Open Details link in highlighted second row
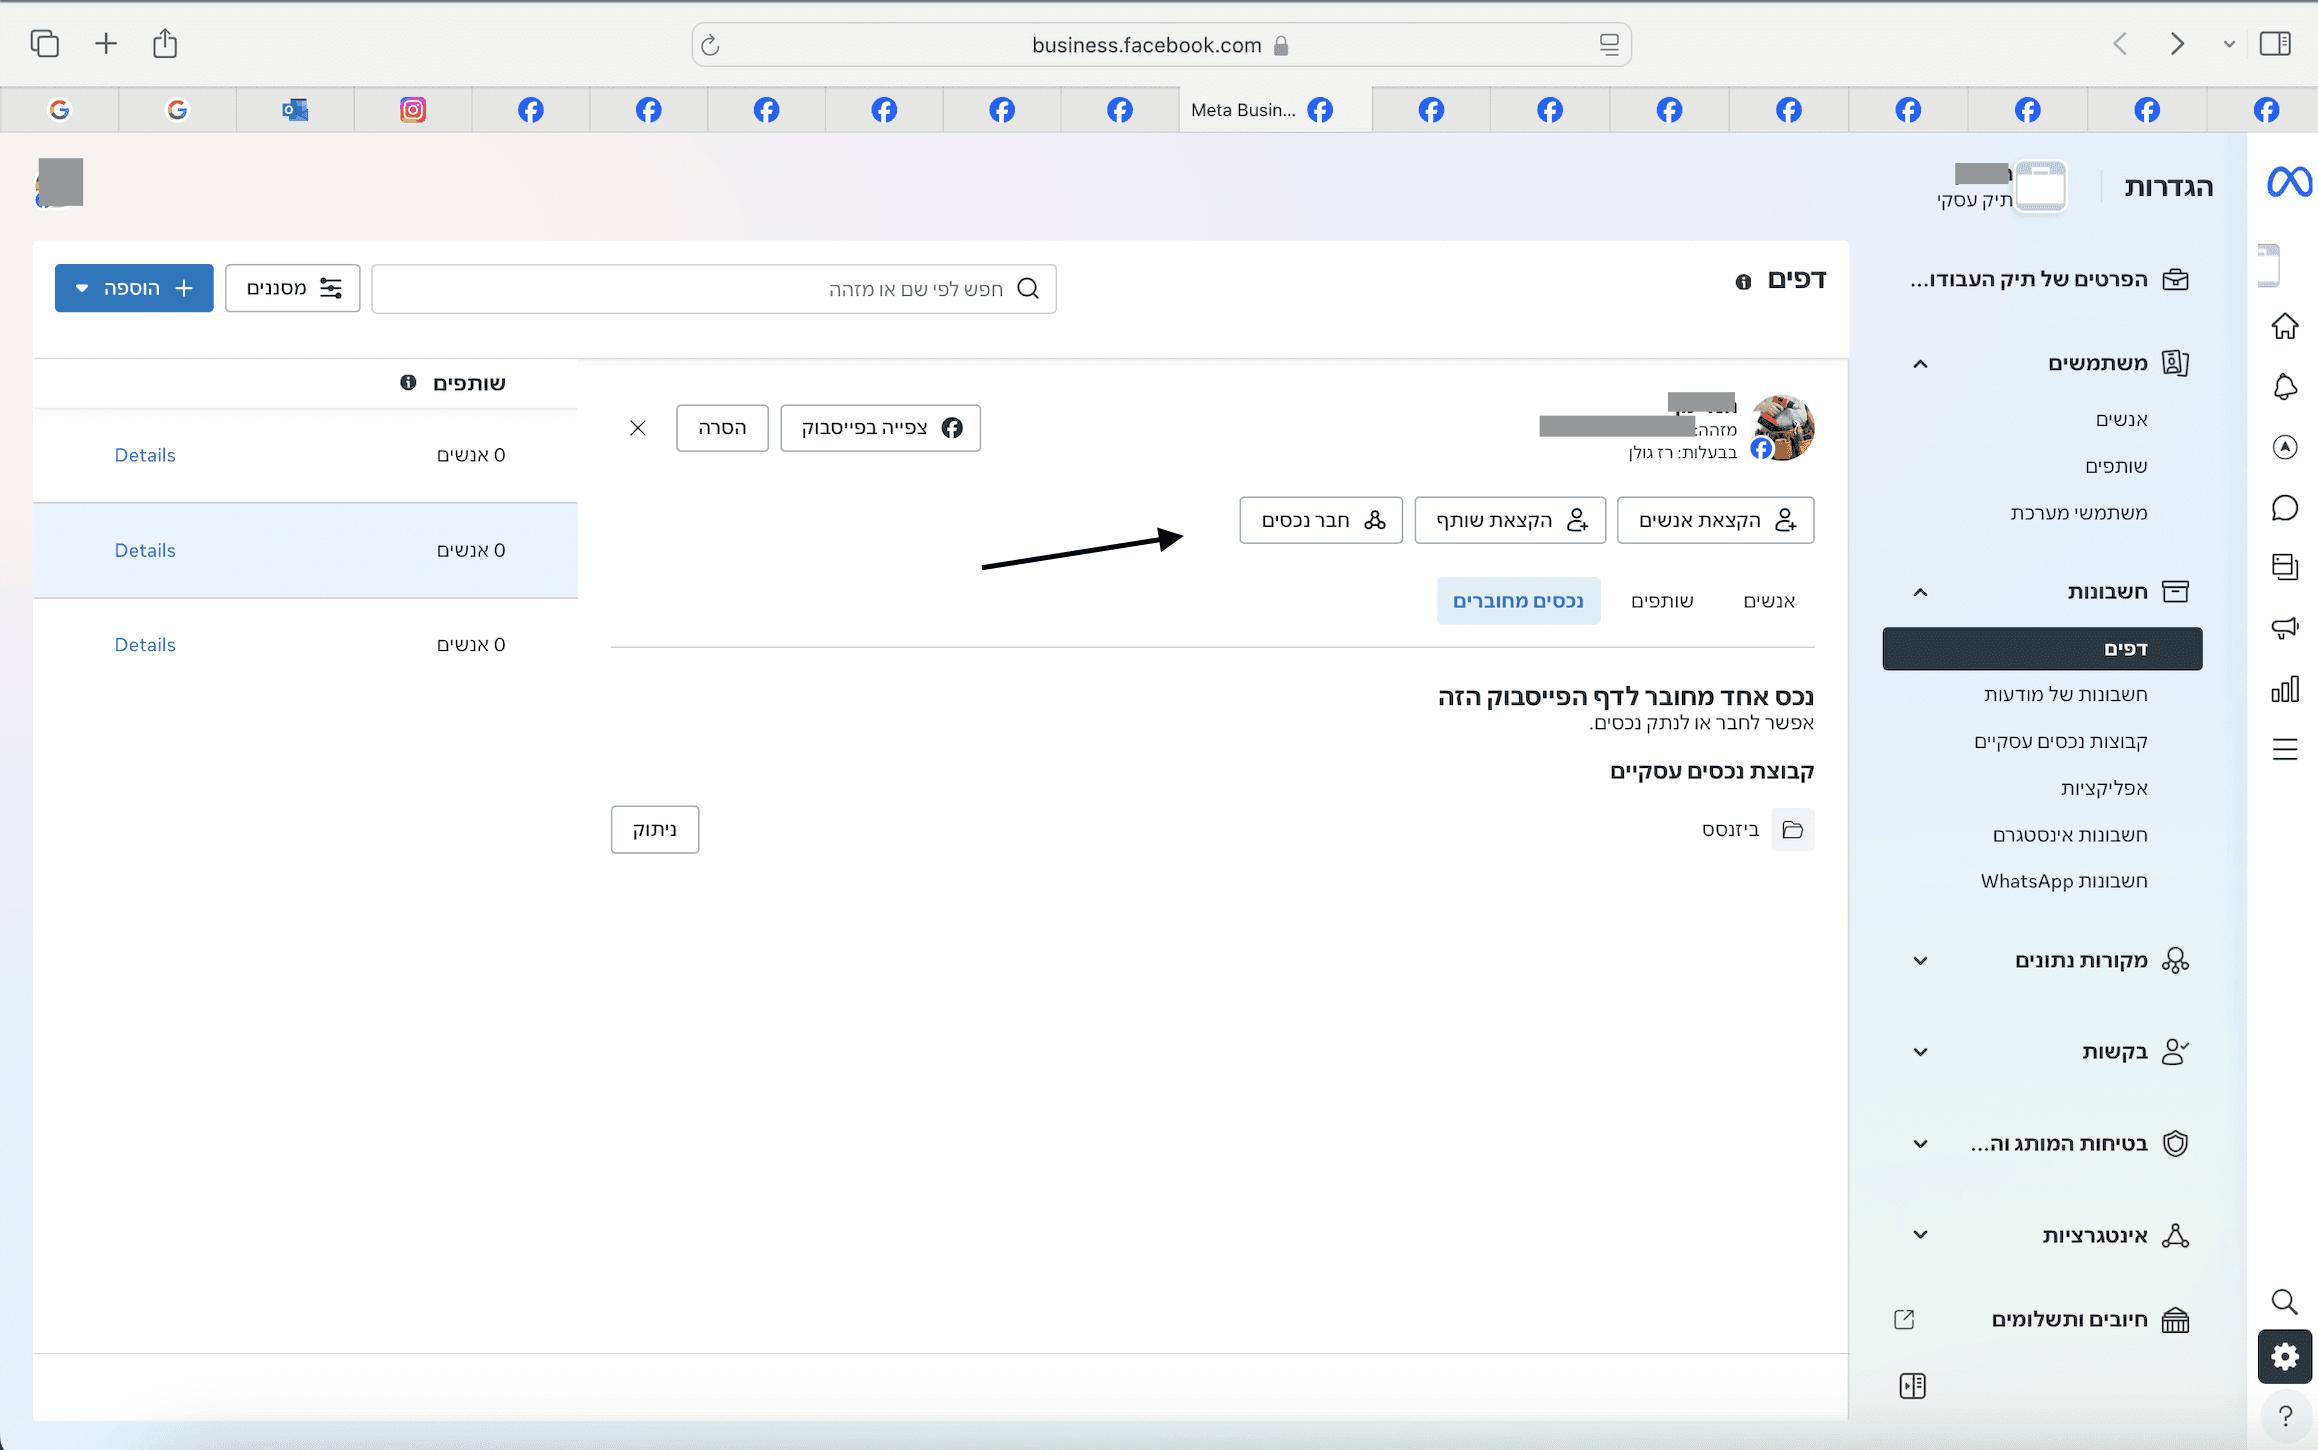This screenshot has width=2318, height=1450. pos(145,550)
